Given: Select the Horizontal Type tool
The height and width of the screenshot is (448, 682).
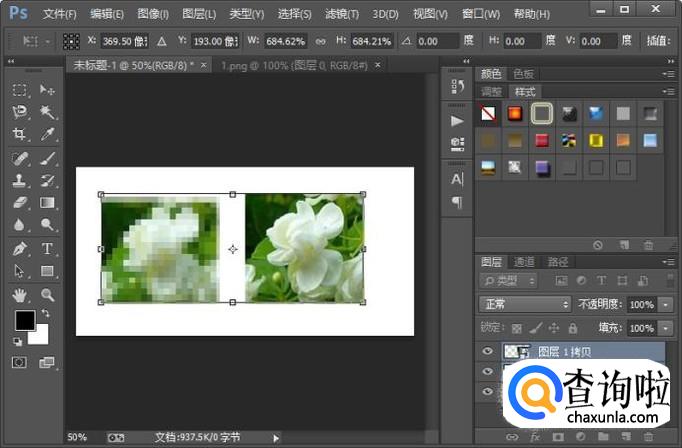Looking at the screenshot, I should click(x=47, y=248).
